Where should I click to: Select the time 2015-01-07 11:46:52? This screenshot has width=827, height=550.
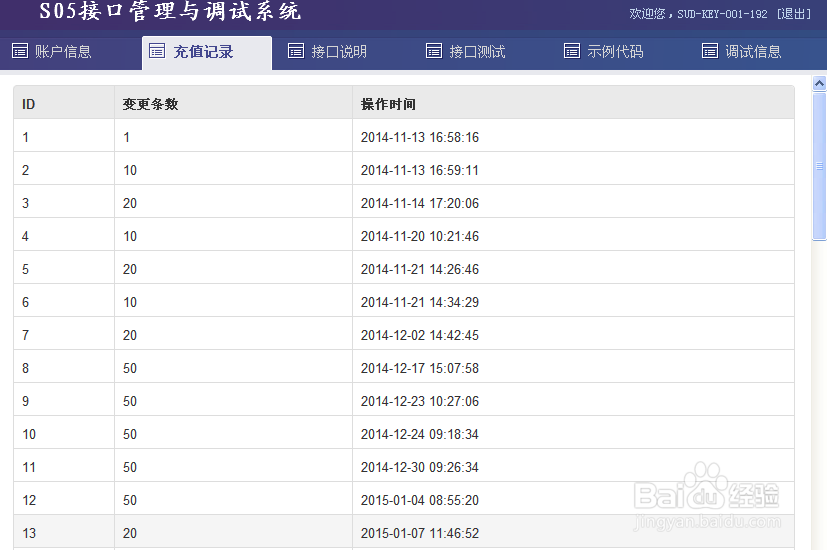pos(420,533)
